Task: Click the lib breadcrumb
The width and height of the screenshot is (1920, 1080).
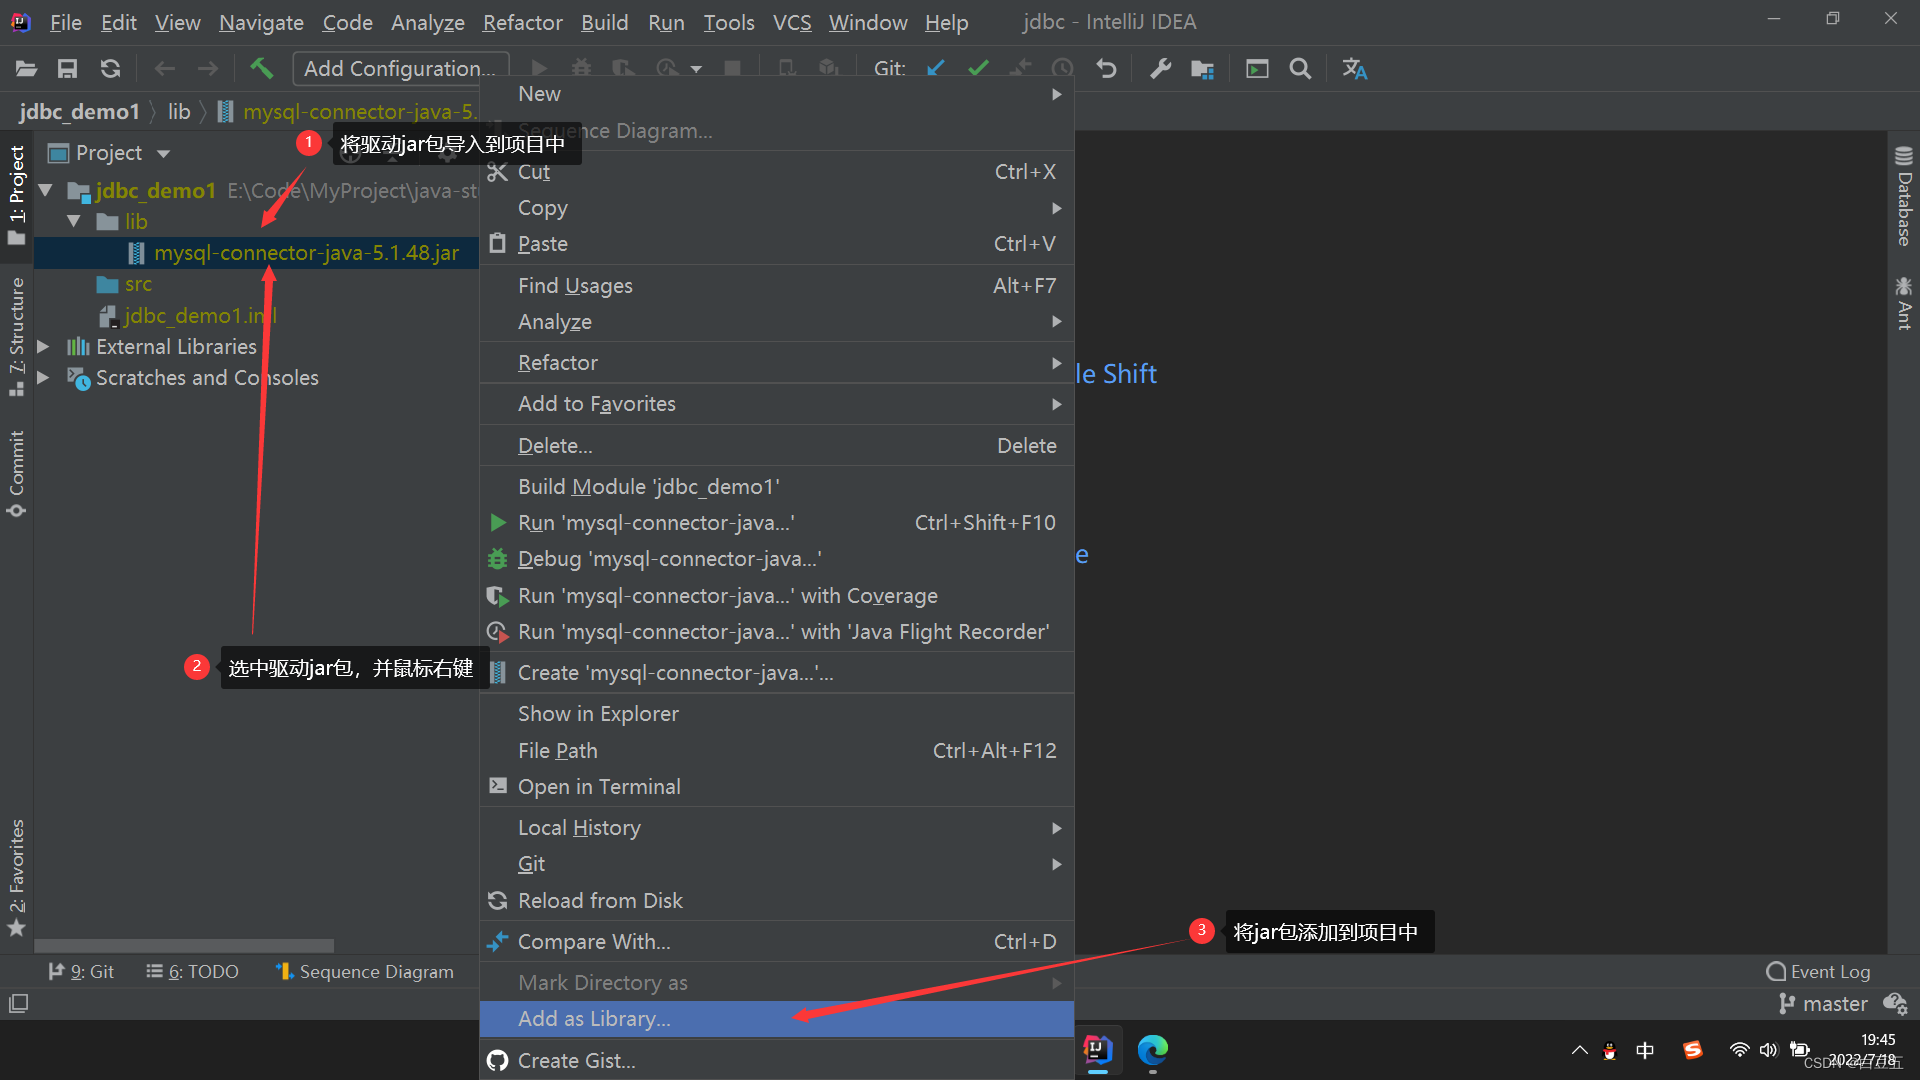Action: click(x=179, y=111)
